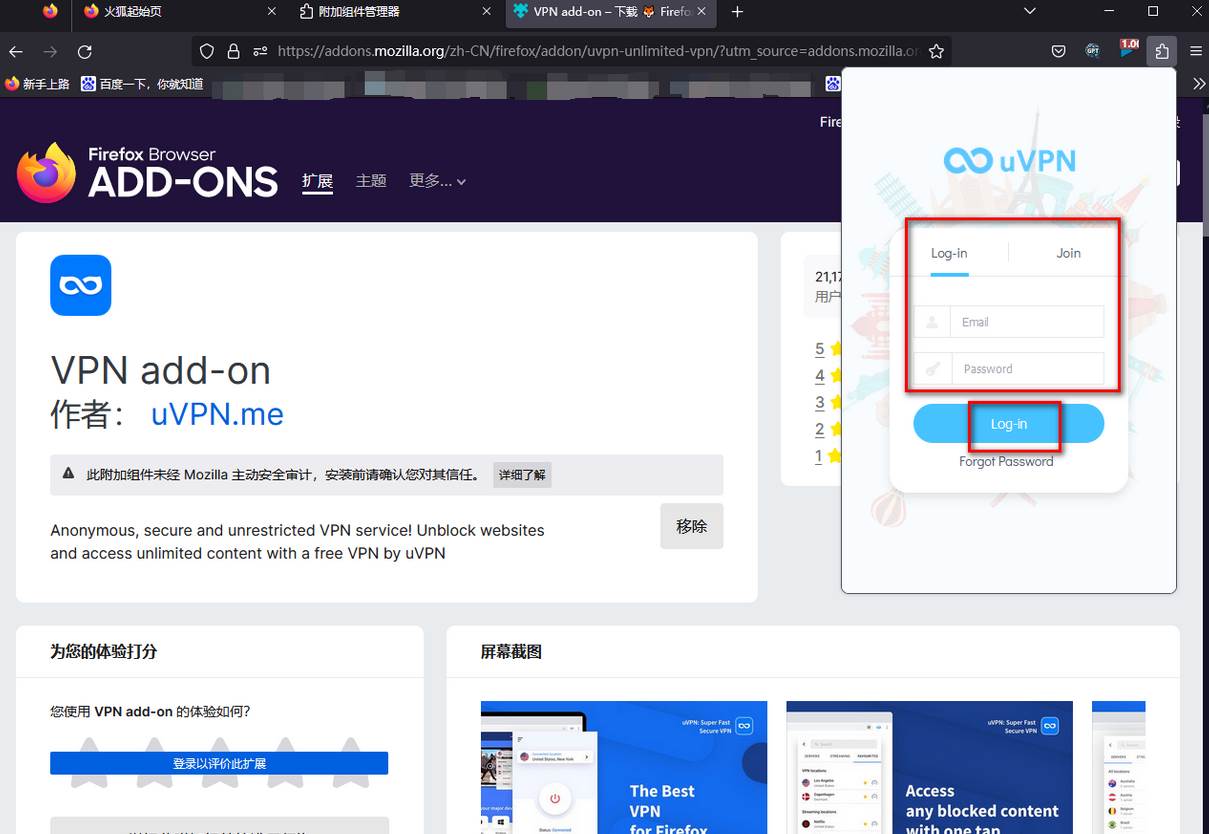Image resolution: width=1209 pixels, height=834 pixels.
Task: Select the 主题 navigation item
Action: pyautogui.click(x=371, y=181)
